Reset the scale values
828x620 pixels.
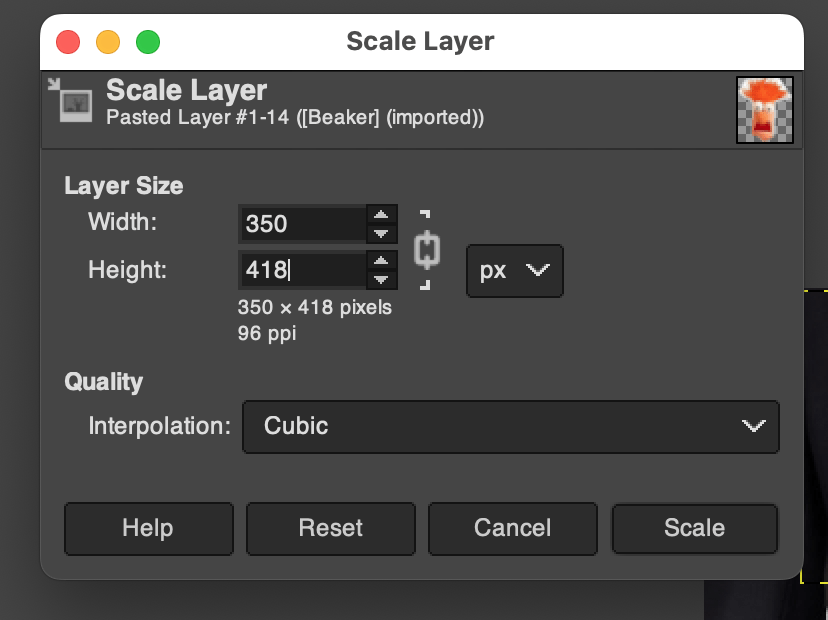(x=330, y=528)
